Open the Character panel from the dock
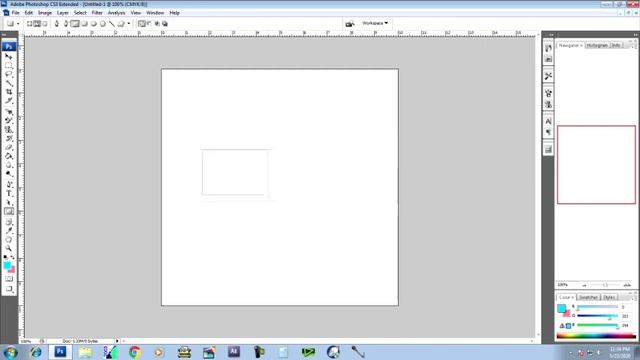The image size is (640, 360). click(x=548, y=121)
